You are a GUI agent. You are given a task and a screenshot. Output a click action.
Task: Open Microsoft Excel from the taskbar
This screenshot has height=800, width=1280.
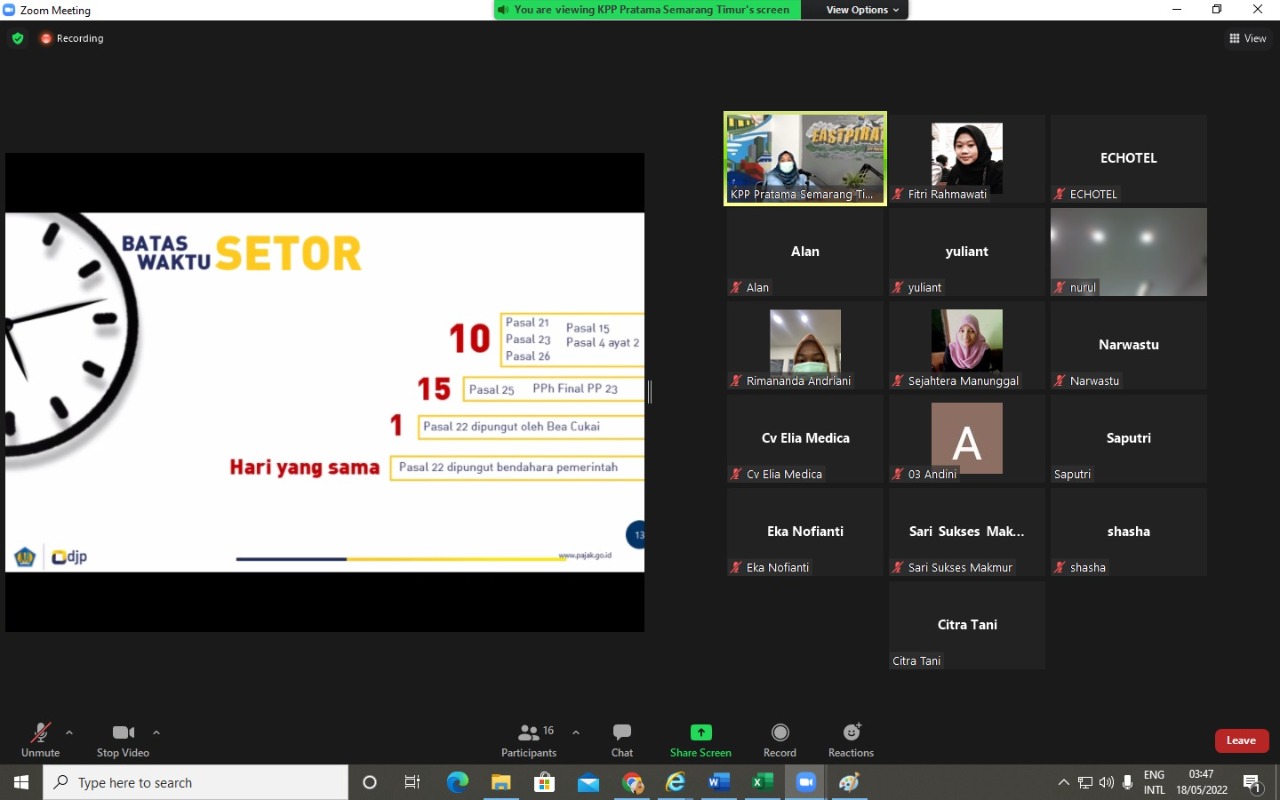pyautogui.click(x=762, y=782)
